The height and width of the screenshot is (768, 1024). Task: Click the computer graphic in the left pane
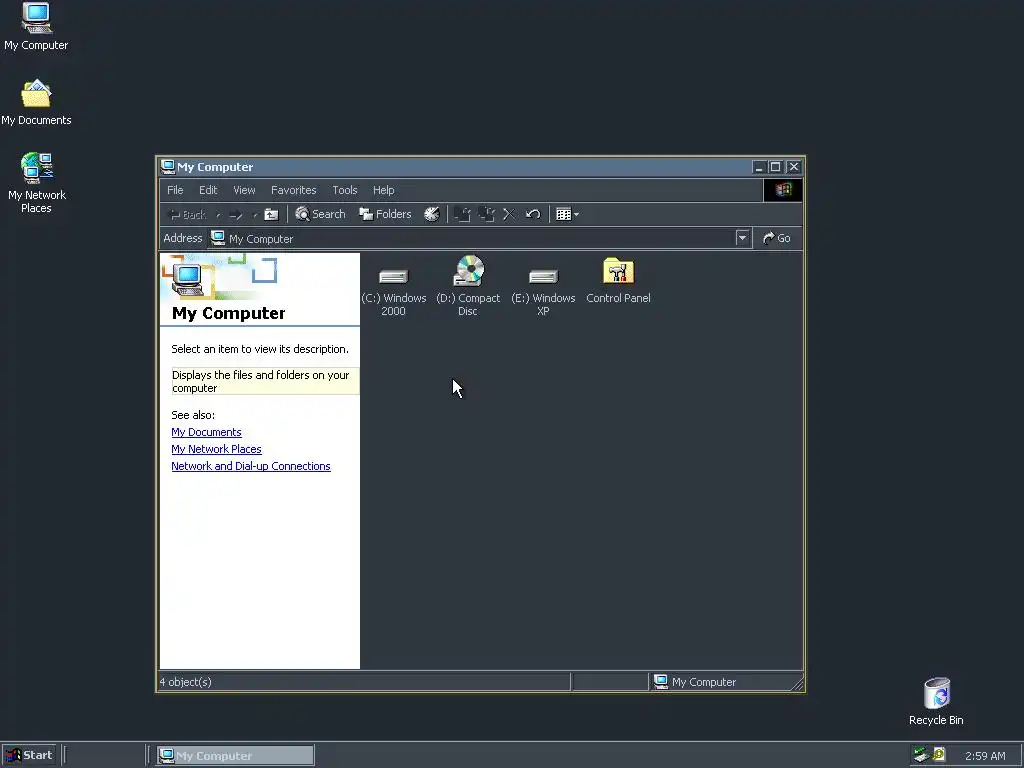pyautogui.click(x=188, y=280)
